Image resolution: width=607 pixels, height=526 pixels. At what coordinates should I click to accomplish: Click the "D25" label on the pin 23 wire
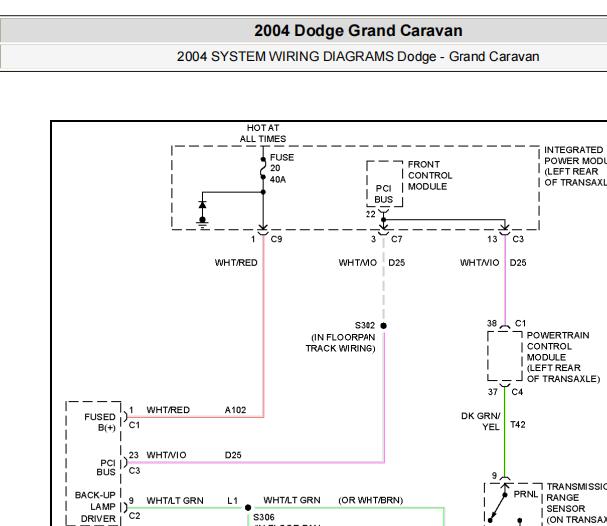(233, 455)
